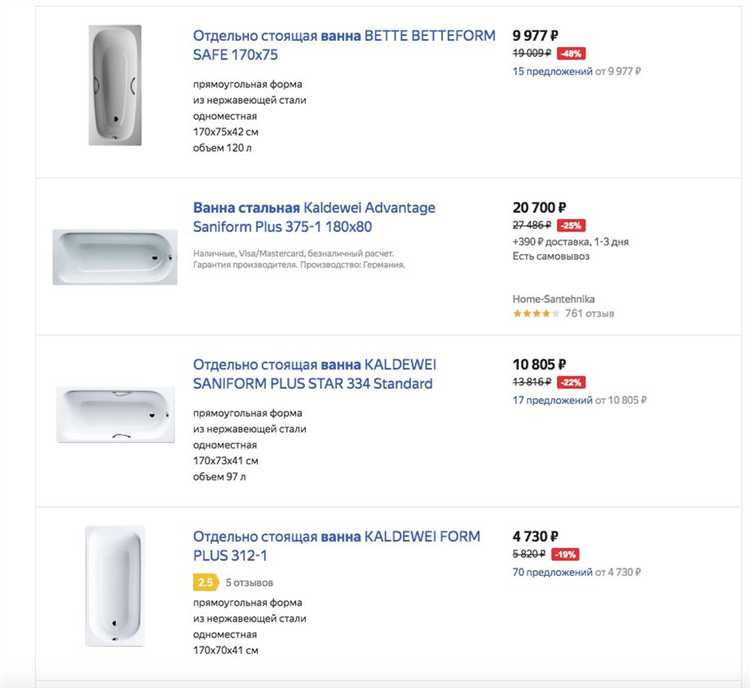Open the BETTE BETTEFORM SAFE 170x75 title link
Image resolution: width=750 pixels, height=688 pixels.
(343, 45)
